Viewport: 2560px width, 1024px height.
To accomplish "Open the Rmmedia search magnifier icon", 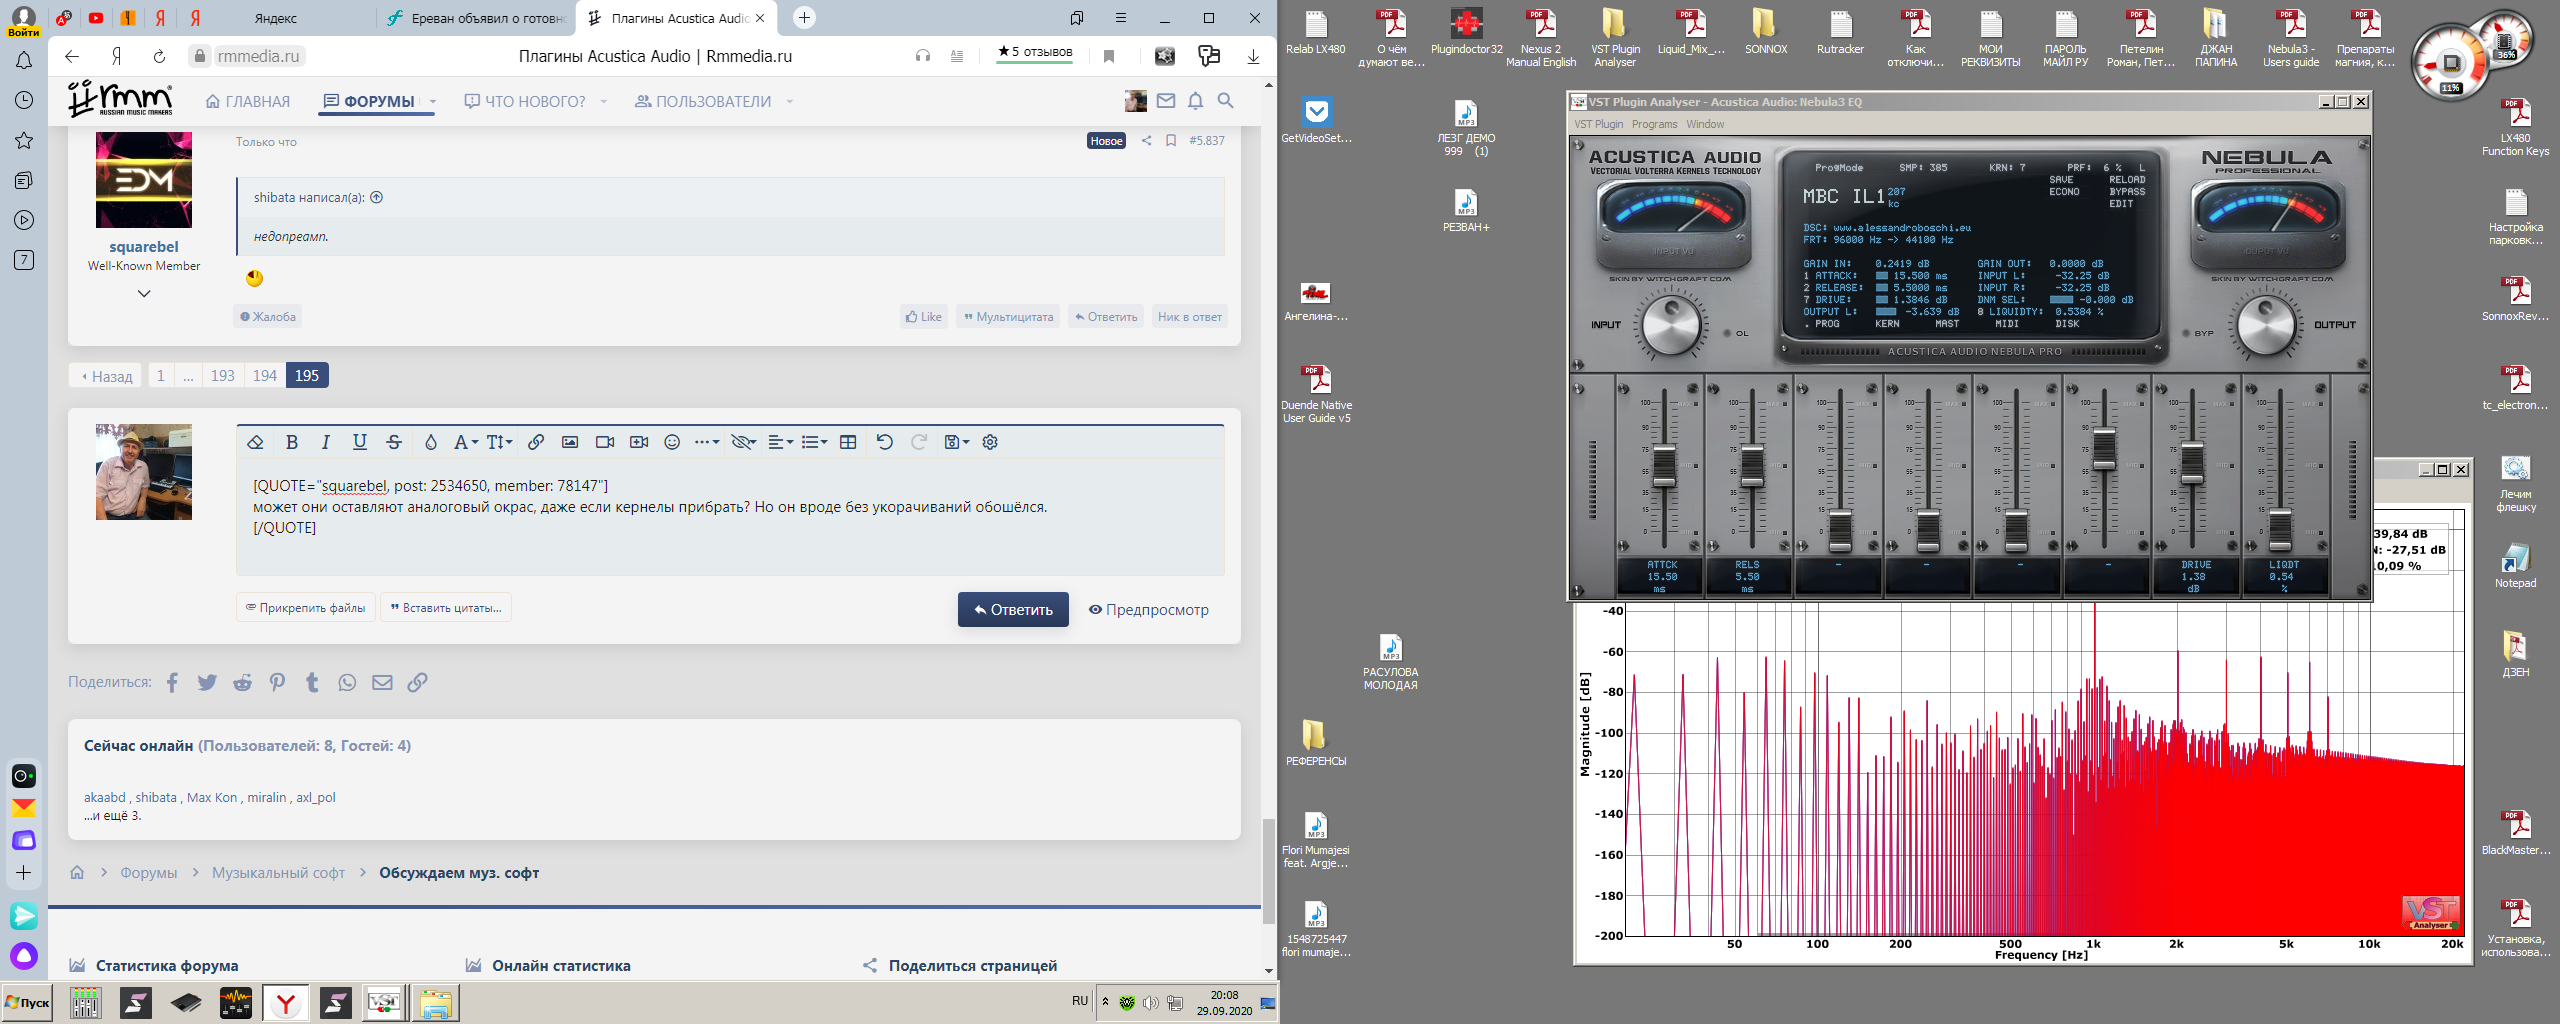I will (x=1225, y=101).
